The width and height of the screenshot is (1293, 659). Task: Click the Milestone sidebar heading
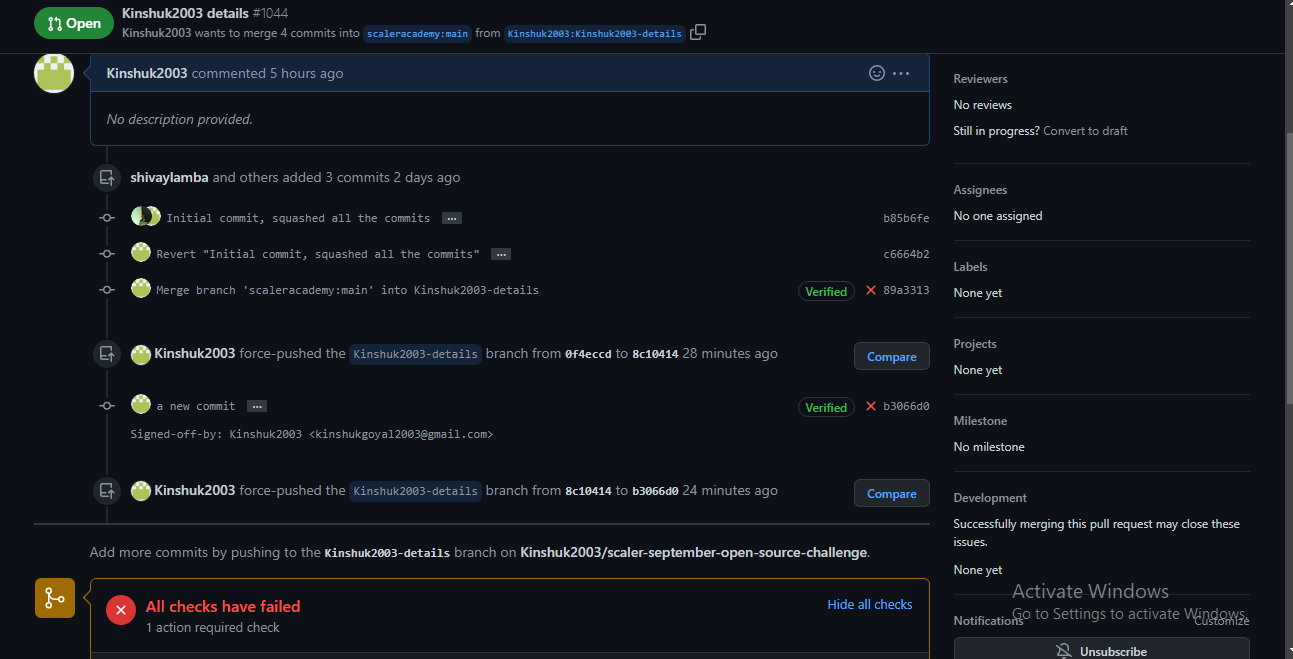980,421
